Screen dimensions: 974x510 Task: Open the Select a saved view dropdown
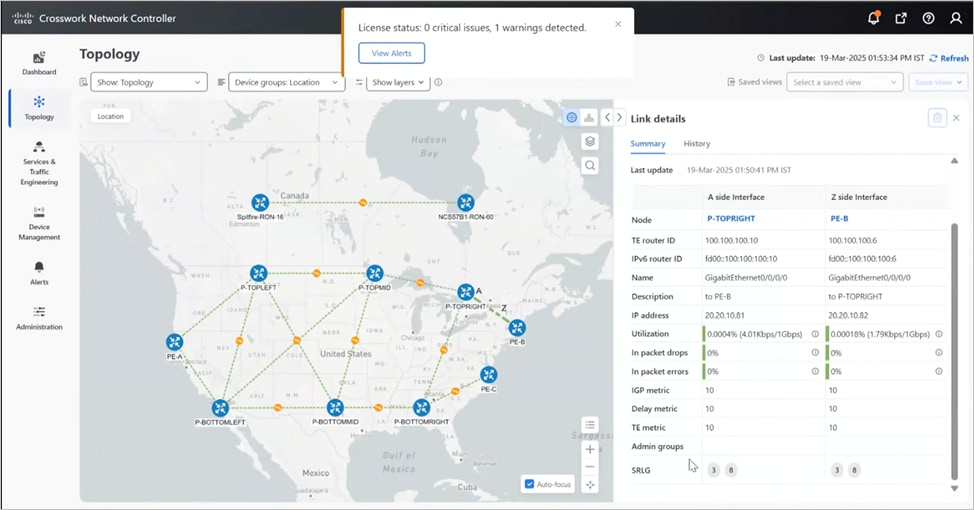pyautogui.click(x=845, y=82)
